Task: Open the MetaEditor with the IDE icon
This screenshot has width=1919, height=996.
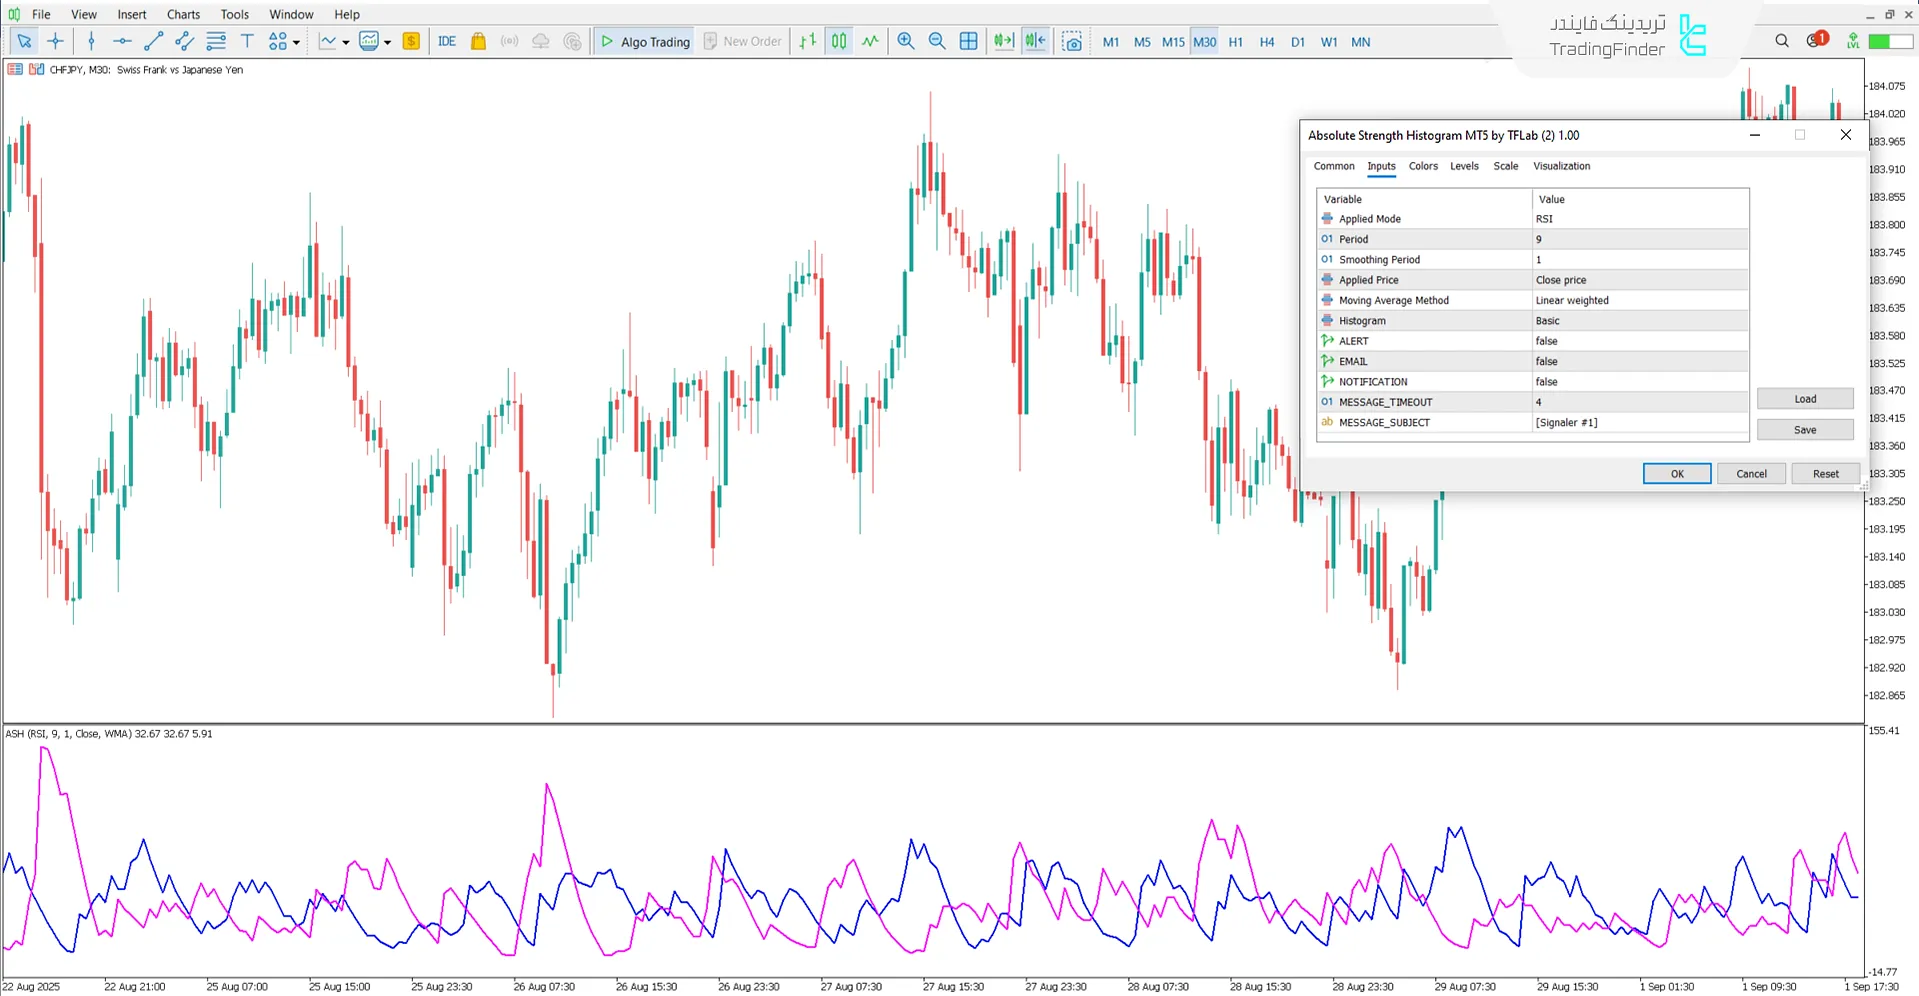Action: point(446,41)
